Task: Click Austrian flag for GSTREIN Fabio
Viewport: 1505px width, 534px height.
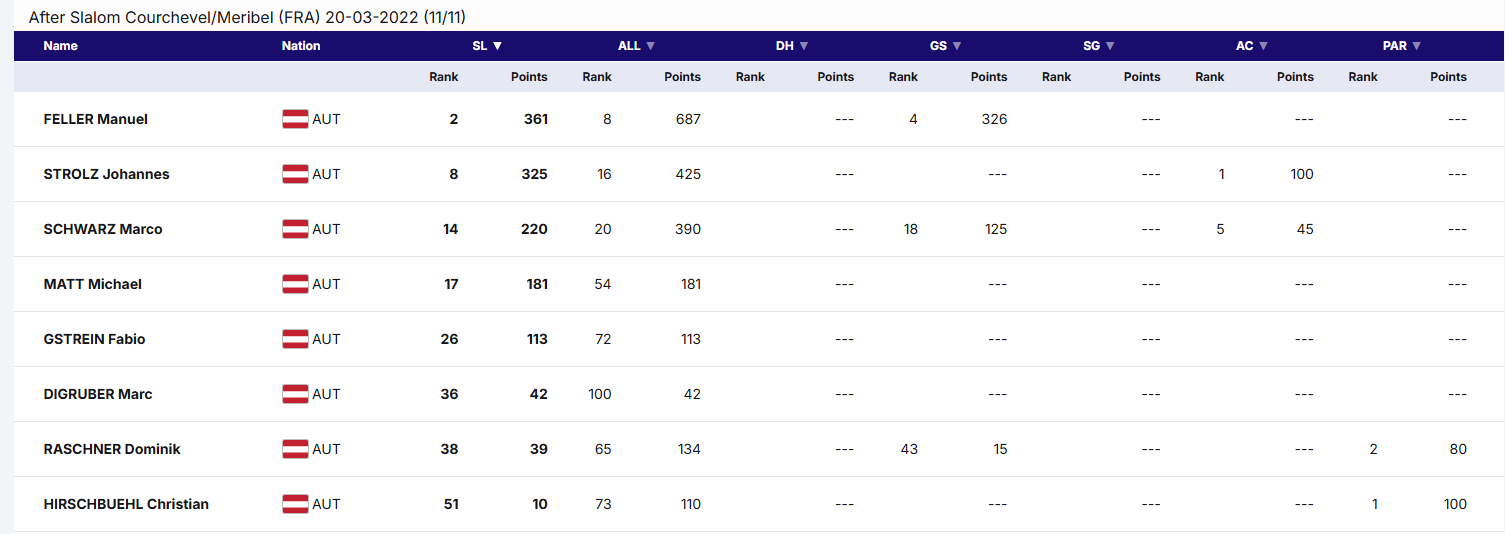Action: [x=295, y=339]
